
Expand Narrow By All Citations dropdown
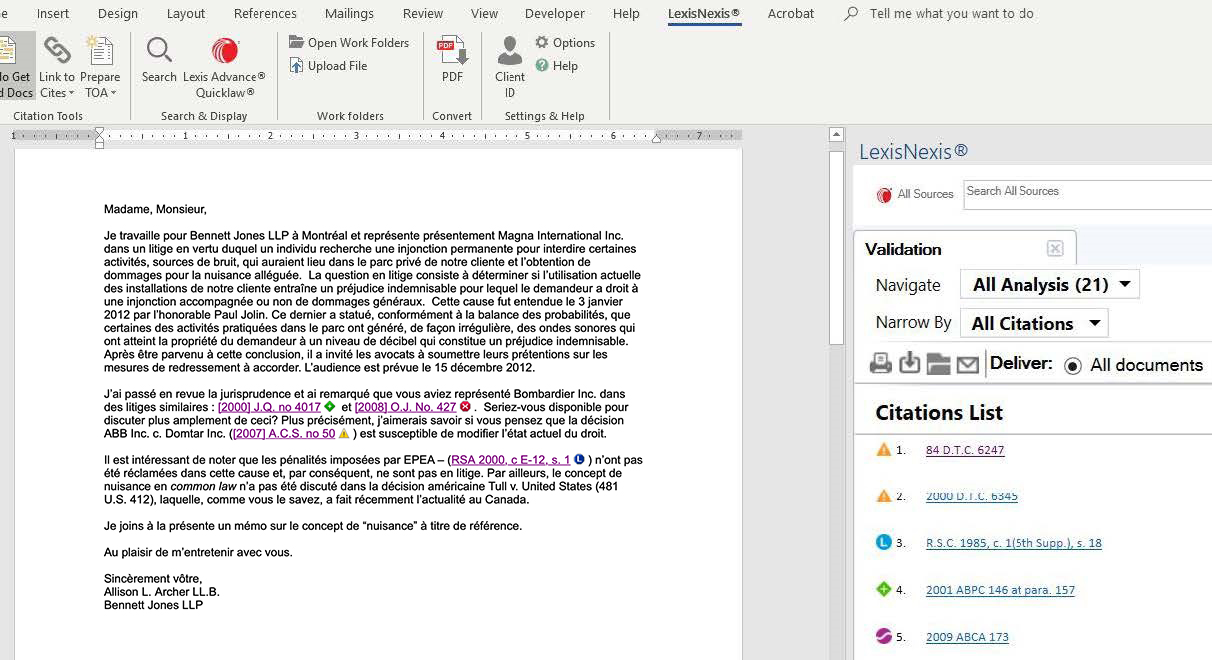click(x=1033, y=323)
